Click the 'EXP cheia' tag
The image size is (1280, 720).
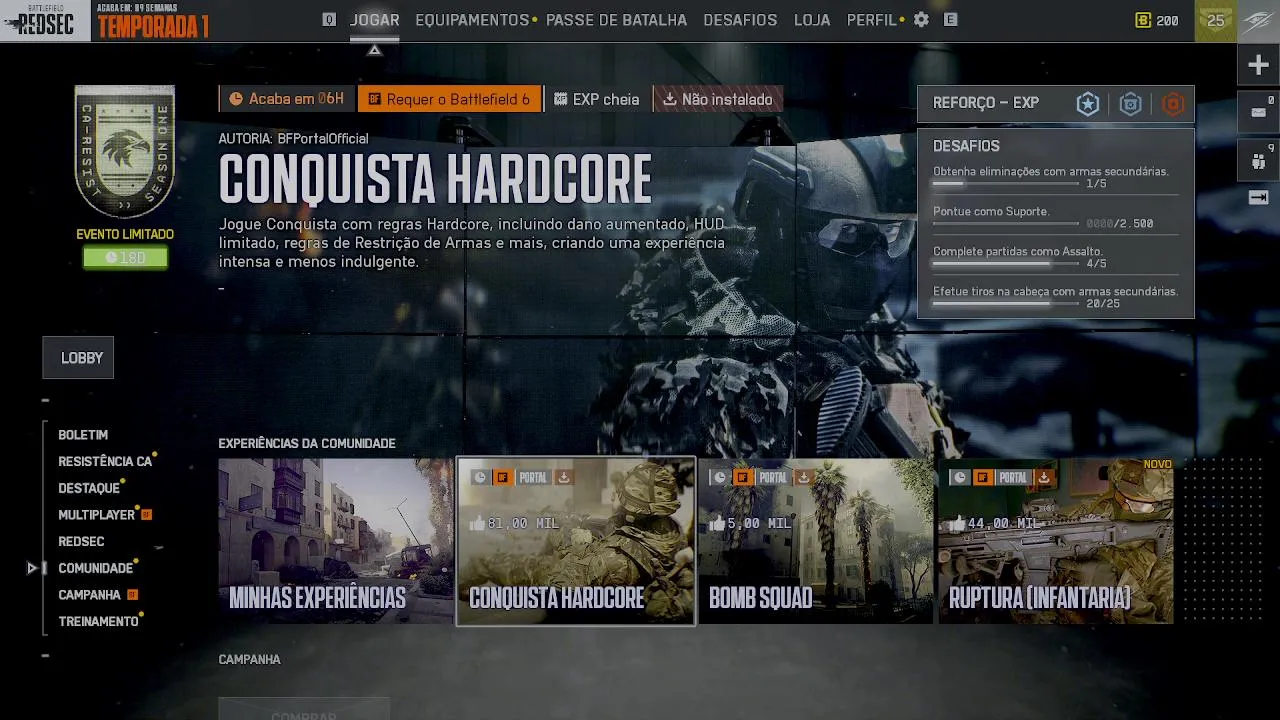tap(597, 99)
